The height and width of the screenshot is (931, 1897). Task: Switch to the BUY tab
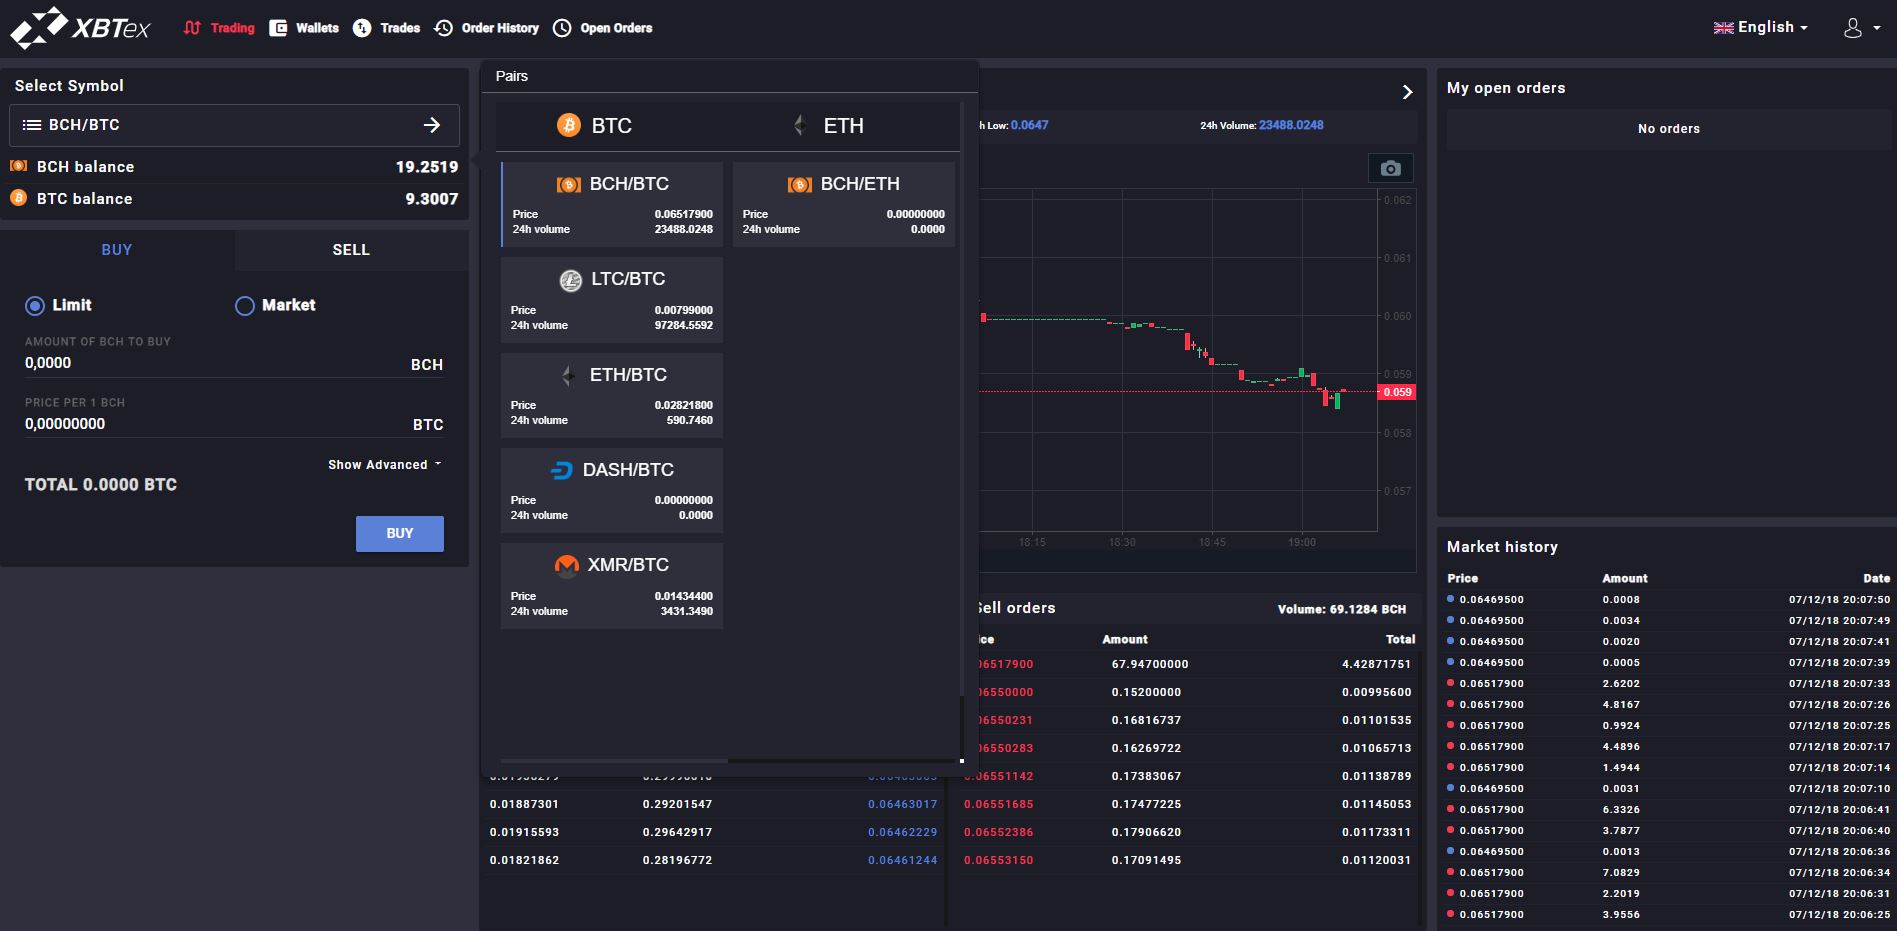tap(117, 250)
